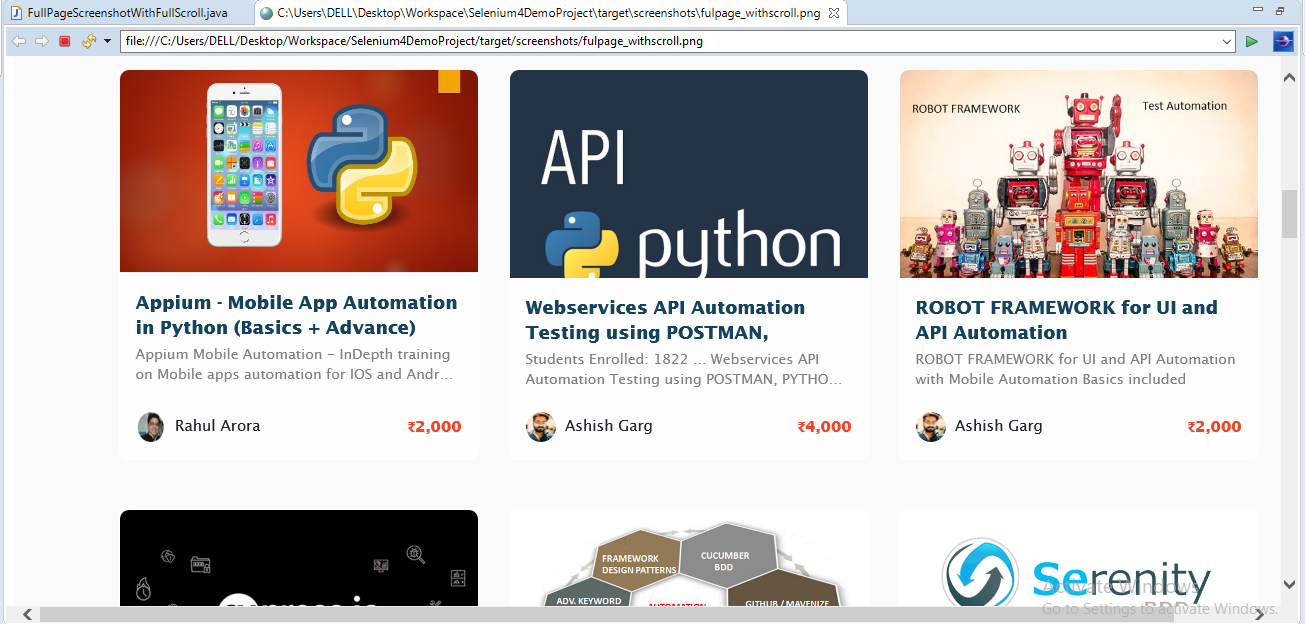
Task: Click 'Ashish Garg' name on Webservices card
Action: coord(609,426)
